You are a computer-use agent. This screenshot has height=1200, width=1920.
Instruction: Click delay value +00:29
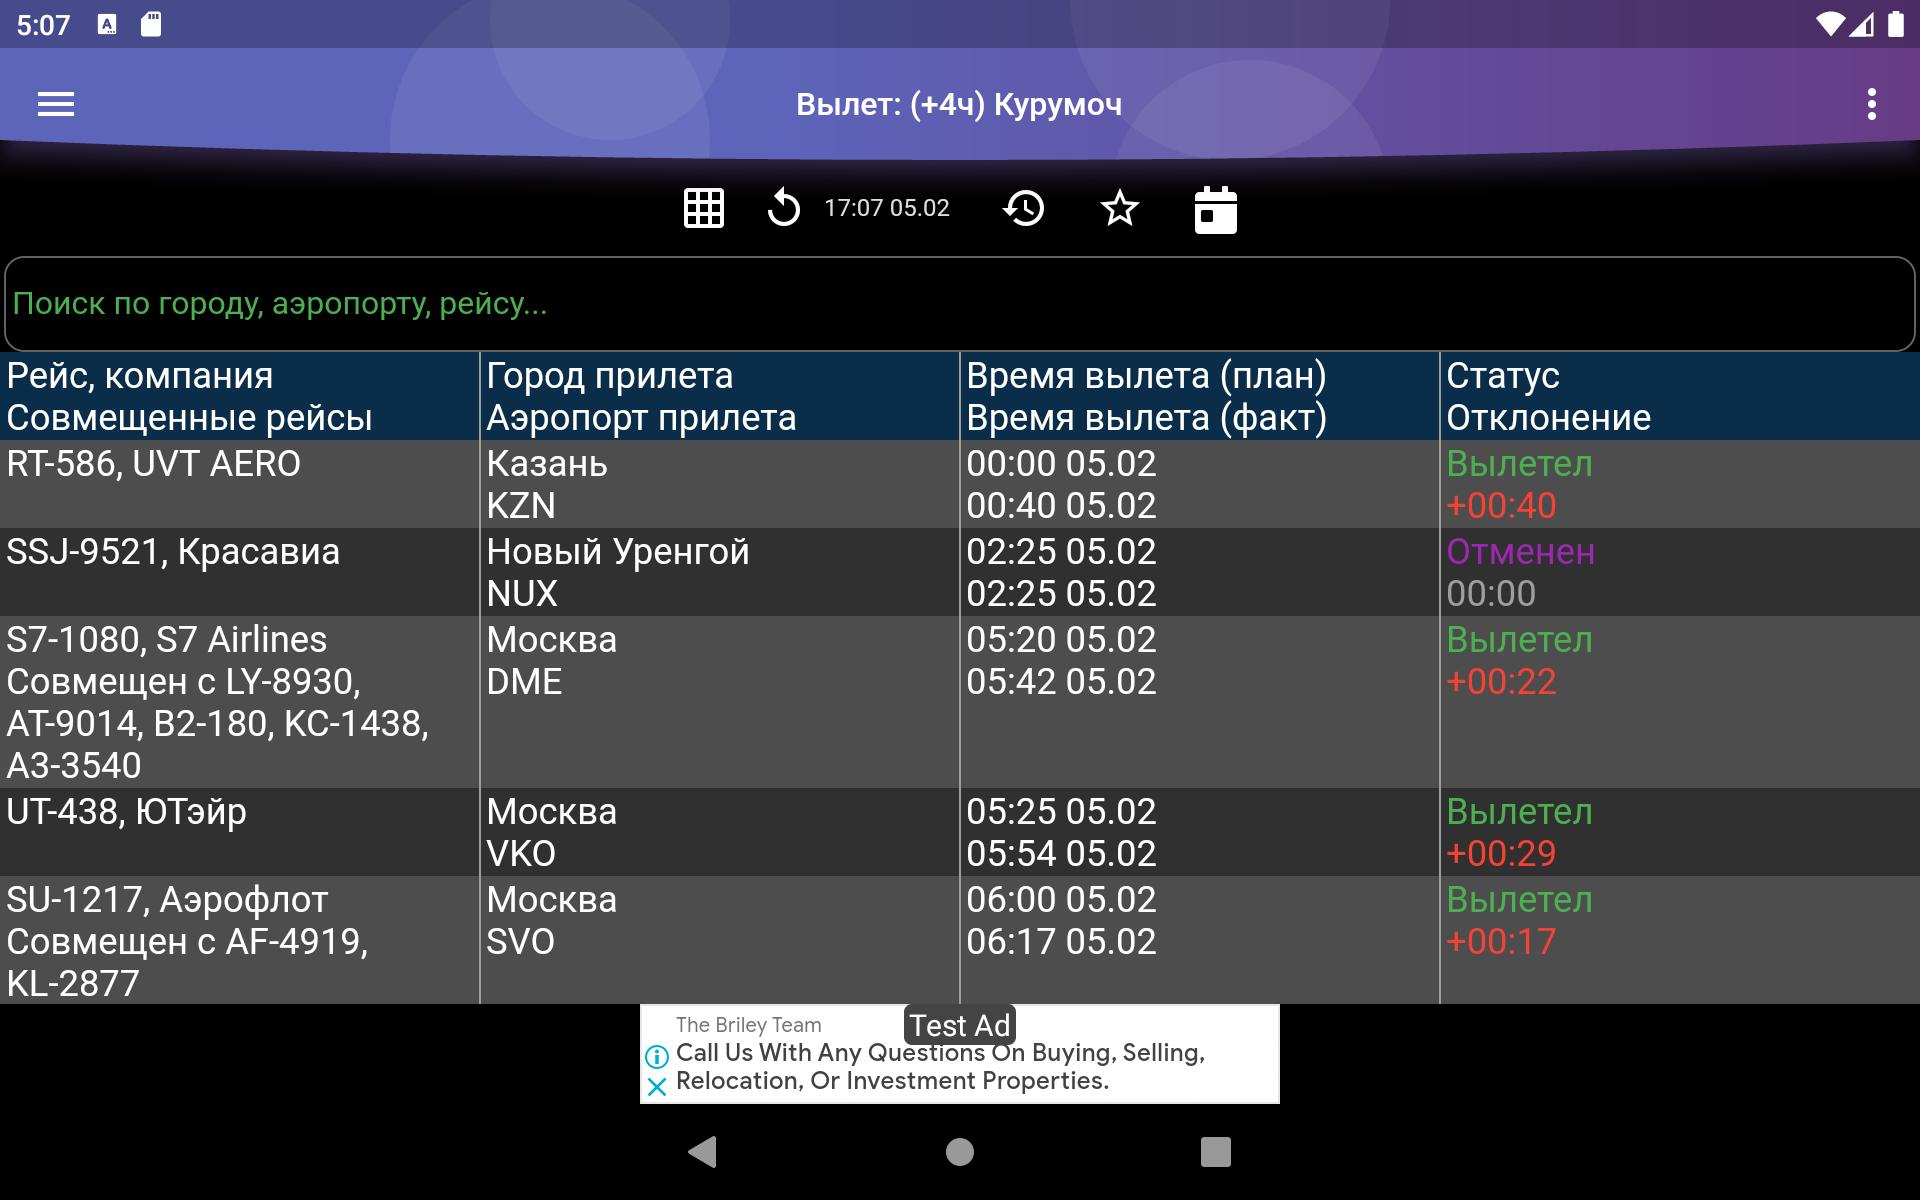(x=1501, y=854)
